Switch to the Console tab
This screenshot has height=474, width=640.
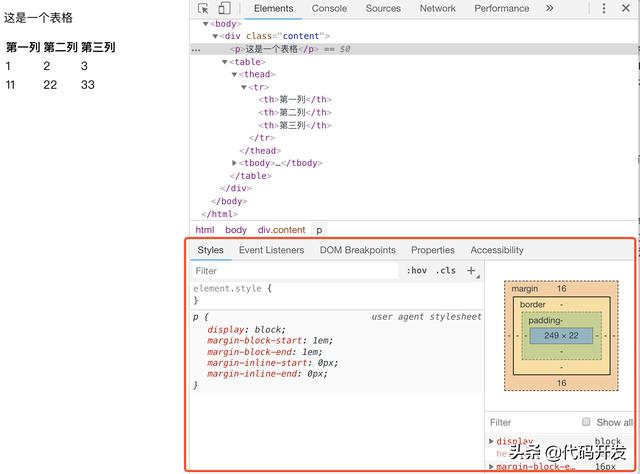pos(329,9)
